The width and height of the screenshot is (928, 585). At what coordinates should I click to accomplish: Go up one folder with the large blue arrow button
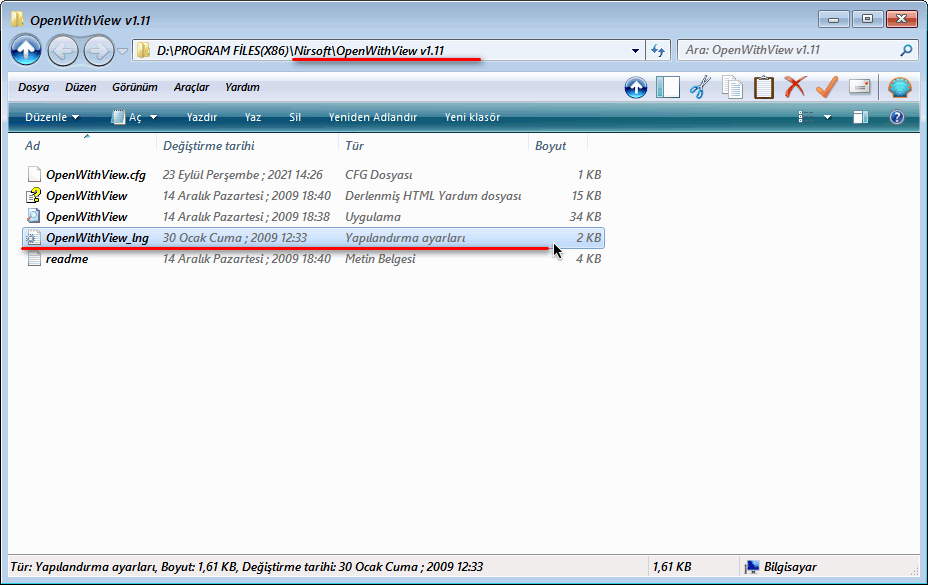(26, 50)
